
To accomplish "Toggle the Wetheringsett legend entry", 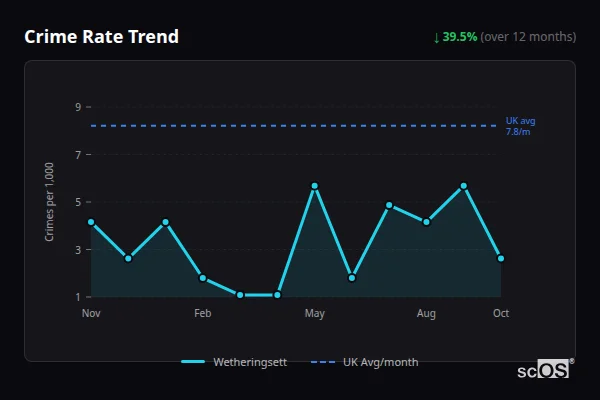I will (x=234, y=362).
